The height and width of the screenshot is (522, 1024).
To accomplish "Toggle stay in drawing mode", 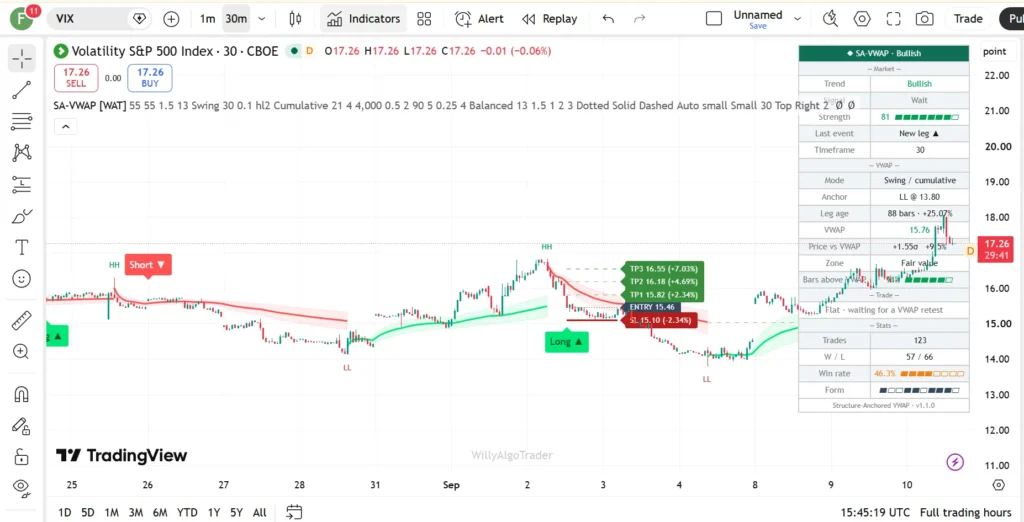I will 22,425.
